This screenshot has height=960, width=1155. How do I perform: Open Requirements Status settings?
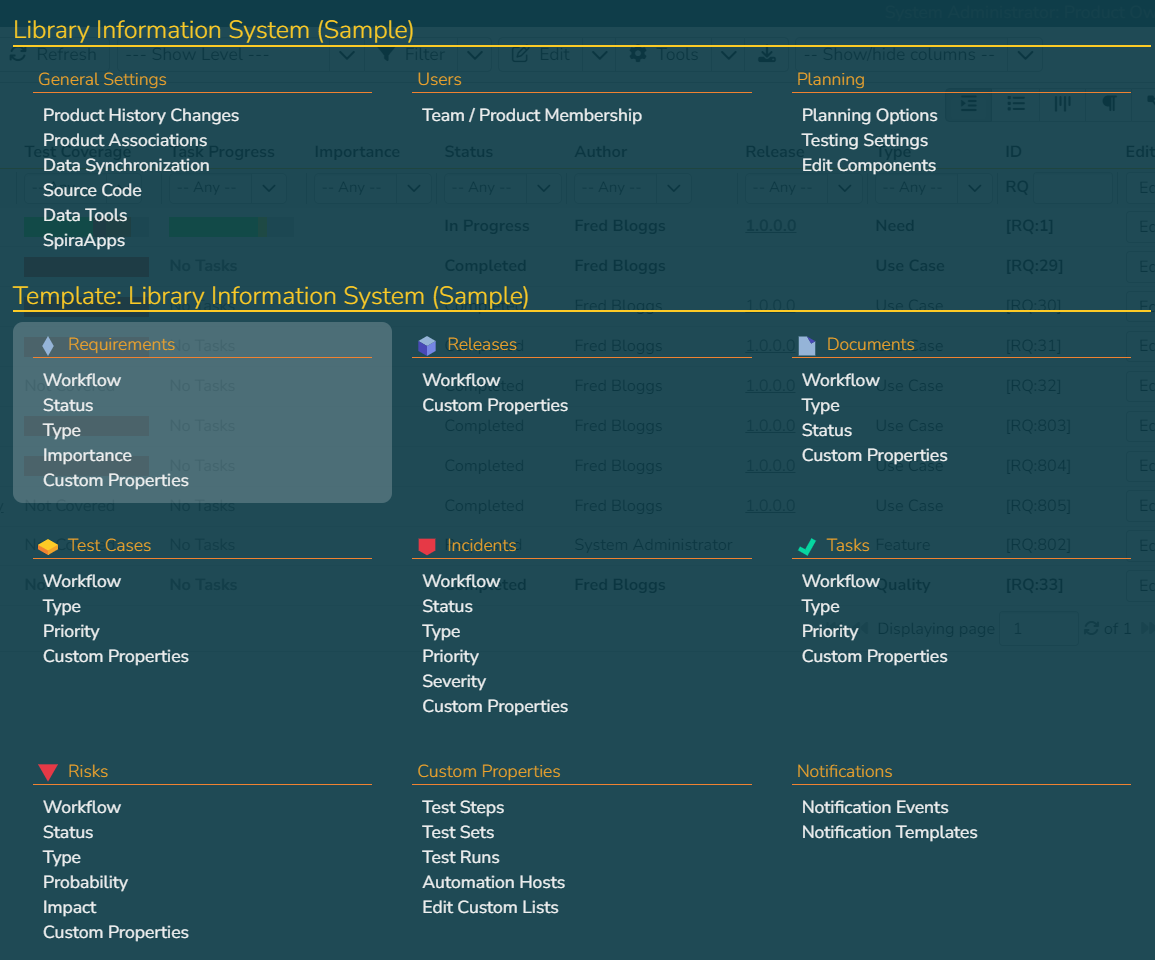68,405
